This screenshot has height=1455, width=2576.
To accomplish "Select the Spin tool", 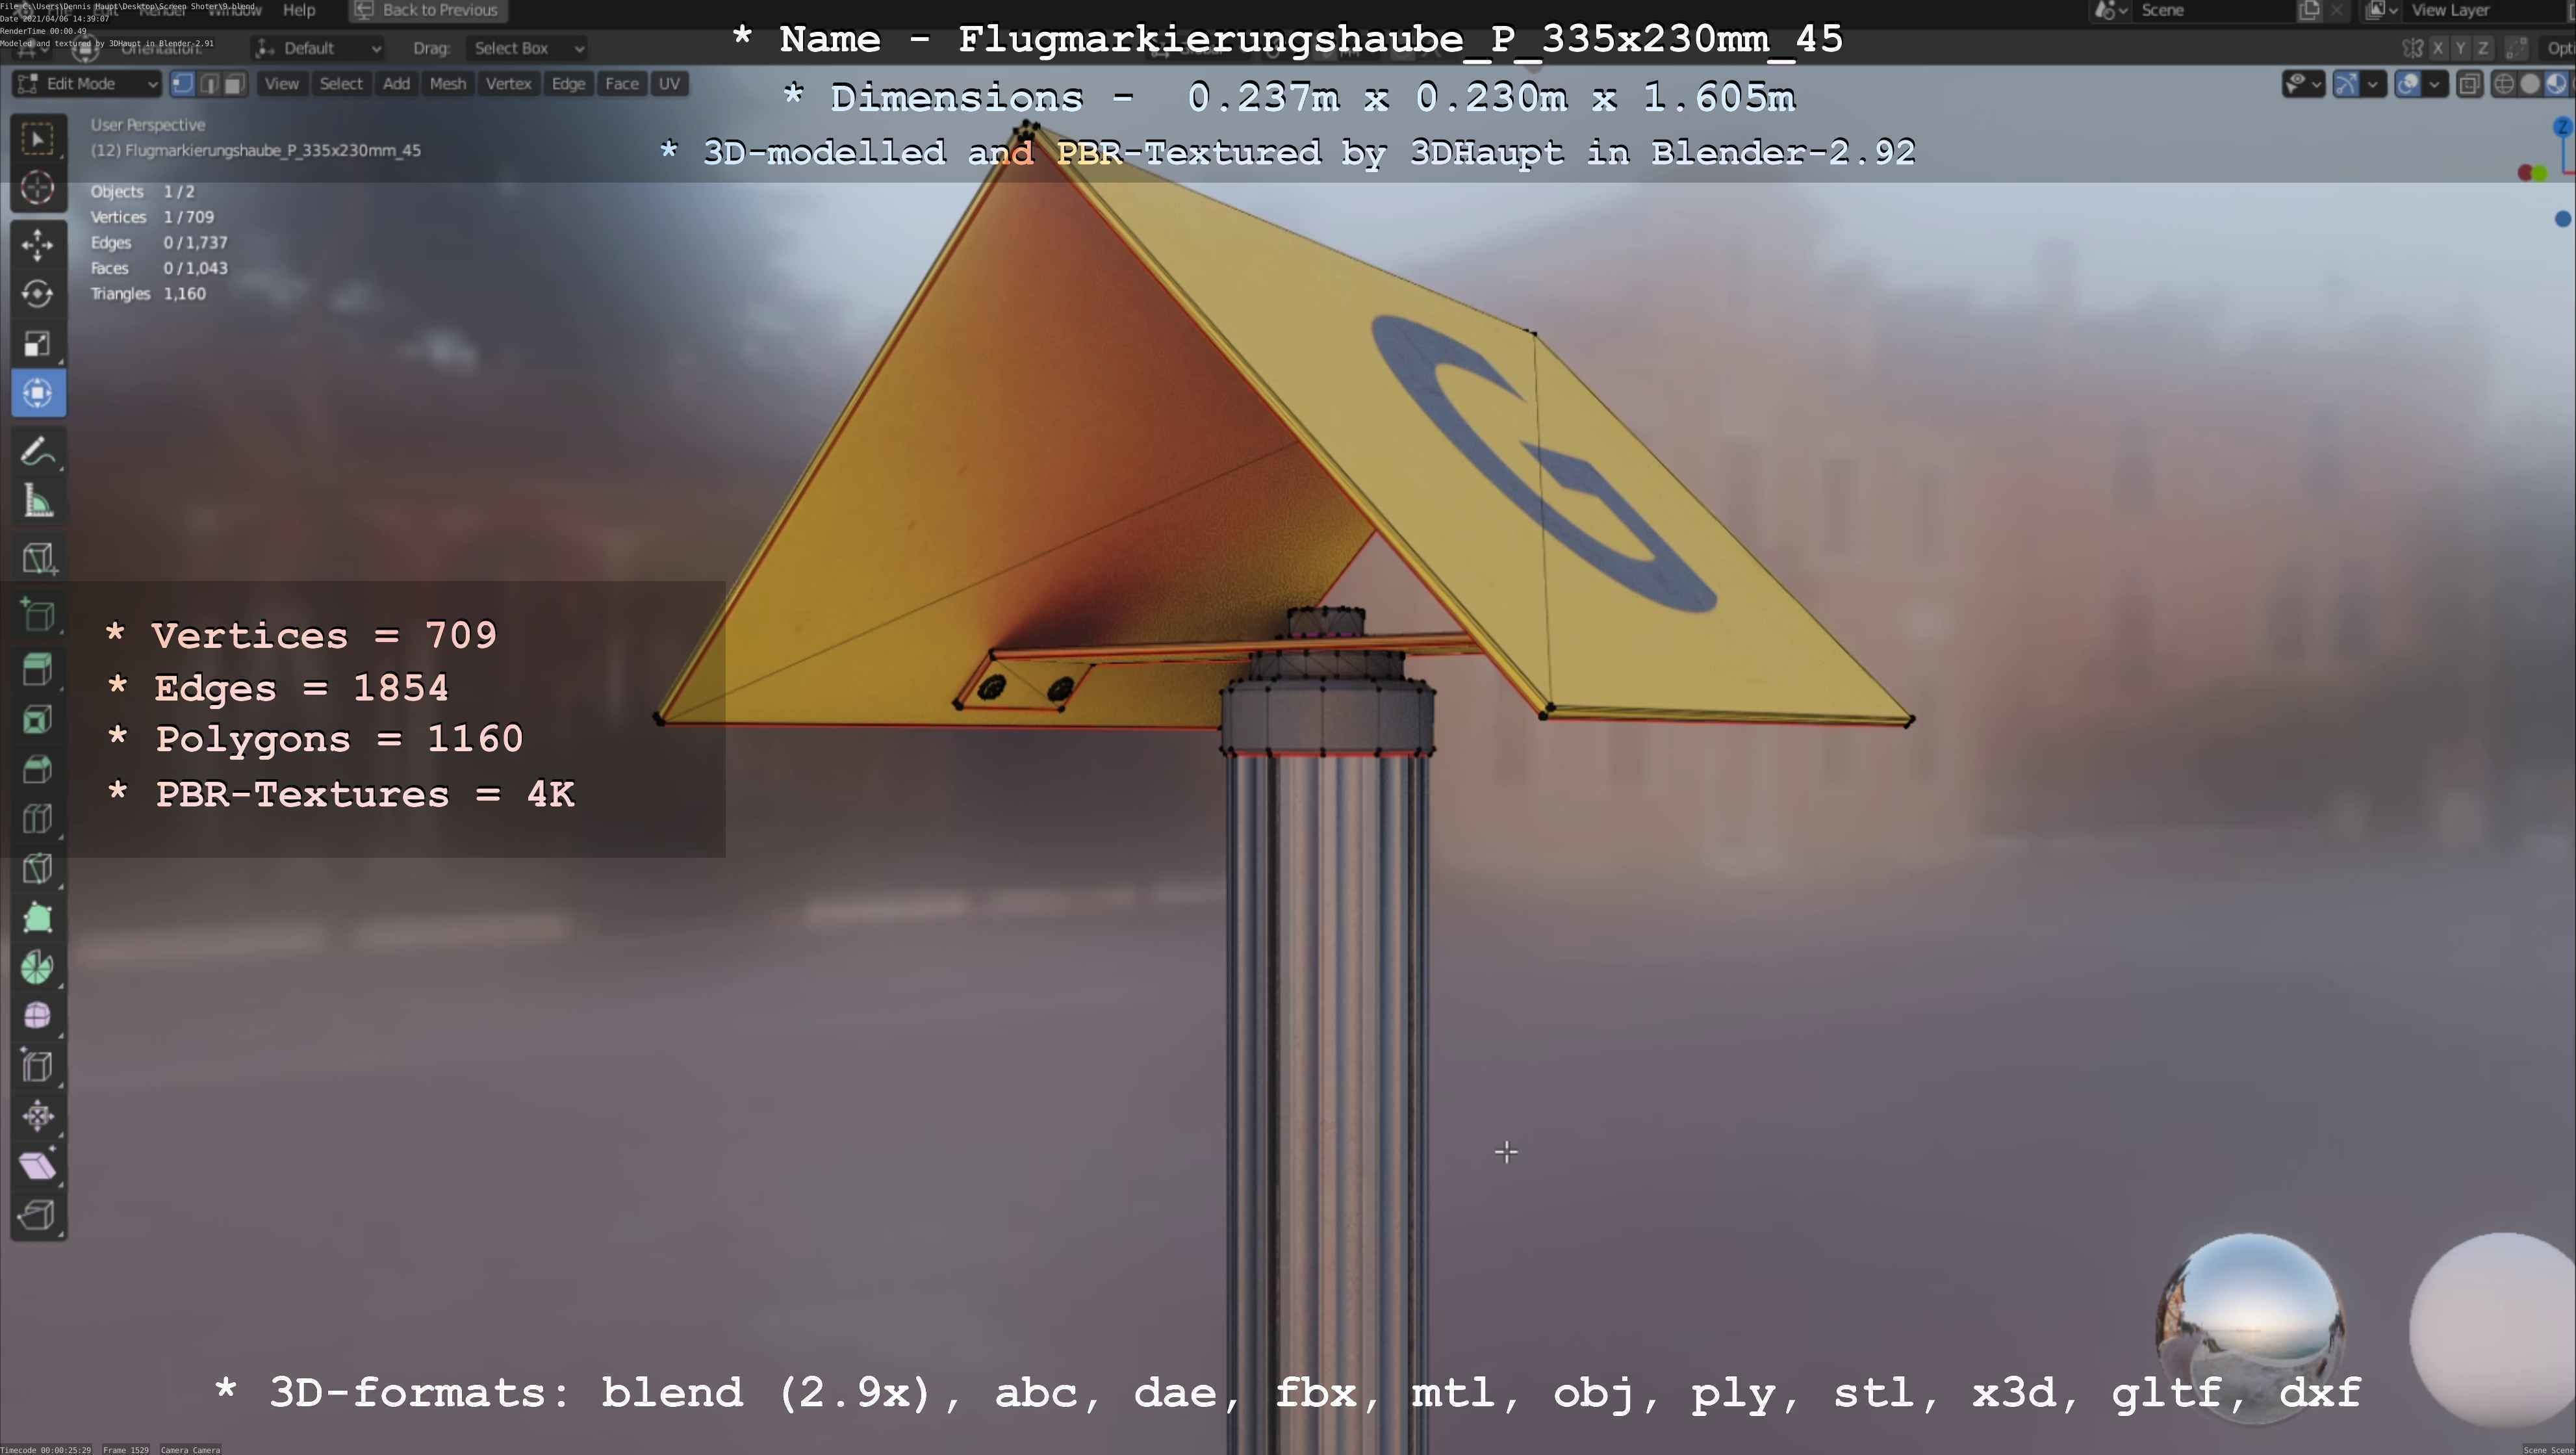I will (38, 967).
